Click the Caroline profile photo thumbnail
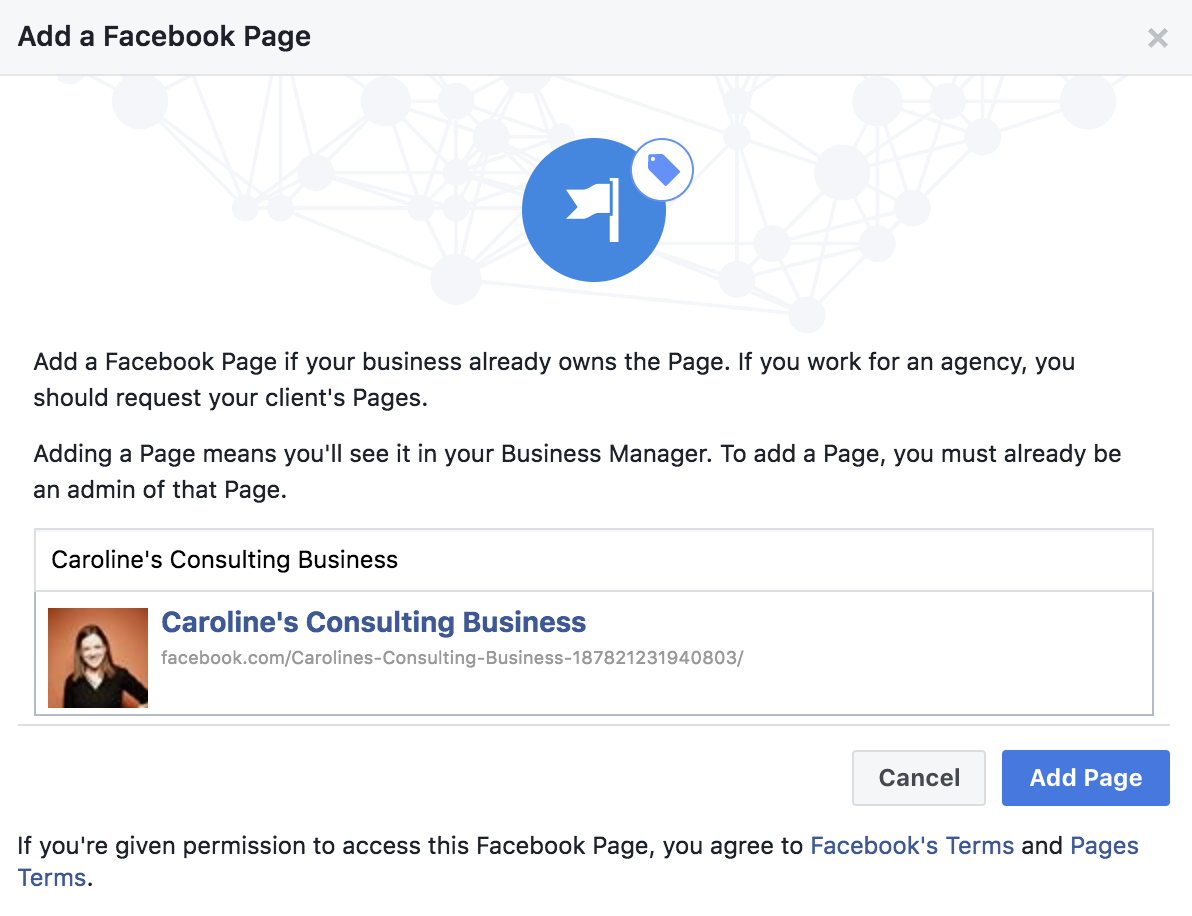The image size is (1192, 916). [98, 658]
